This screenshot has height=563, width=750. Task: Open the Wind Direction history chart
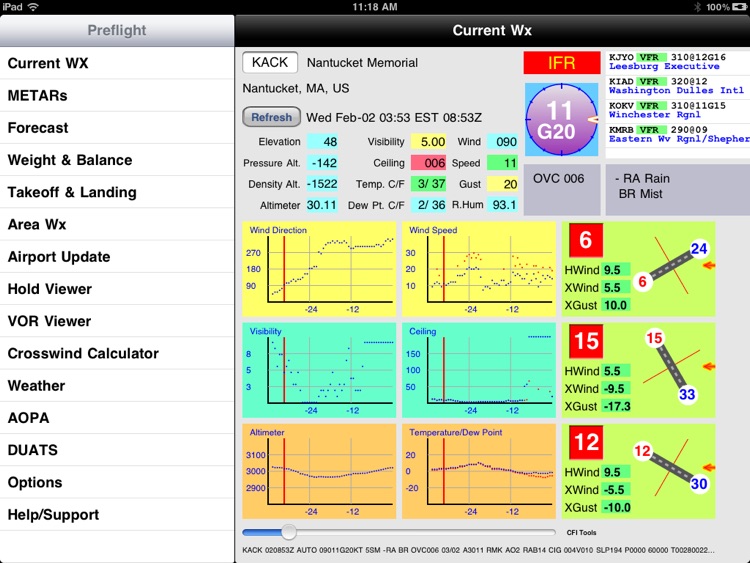[319, 269]
